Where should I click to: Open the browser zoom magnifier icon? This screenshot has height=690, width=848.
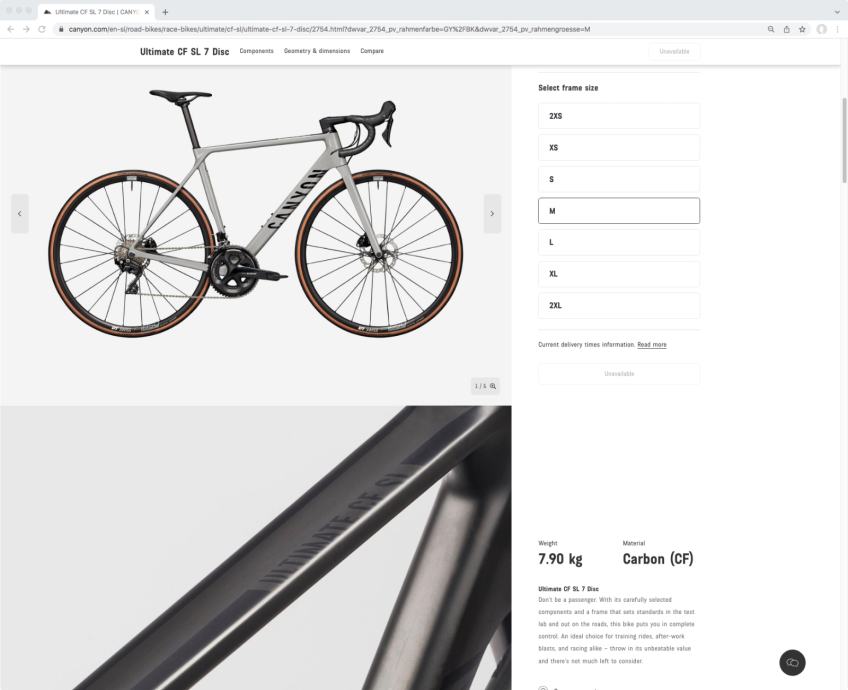(x=771, y=29)
